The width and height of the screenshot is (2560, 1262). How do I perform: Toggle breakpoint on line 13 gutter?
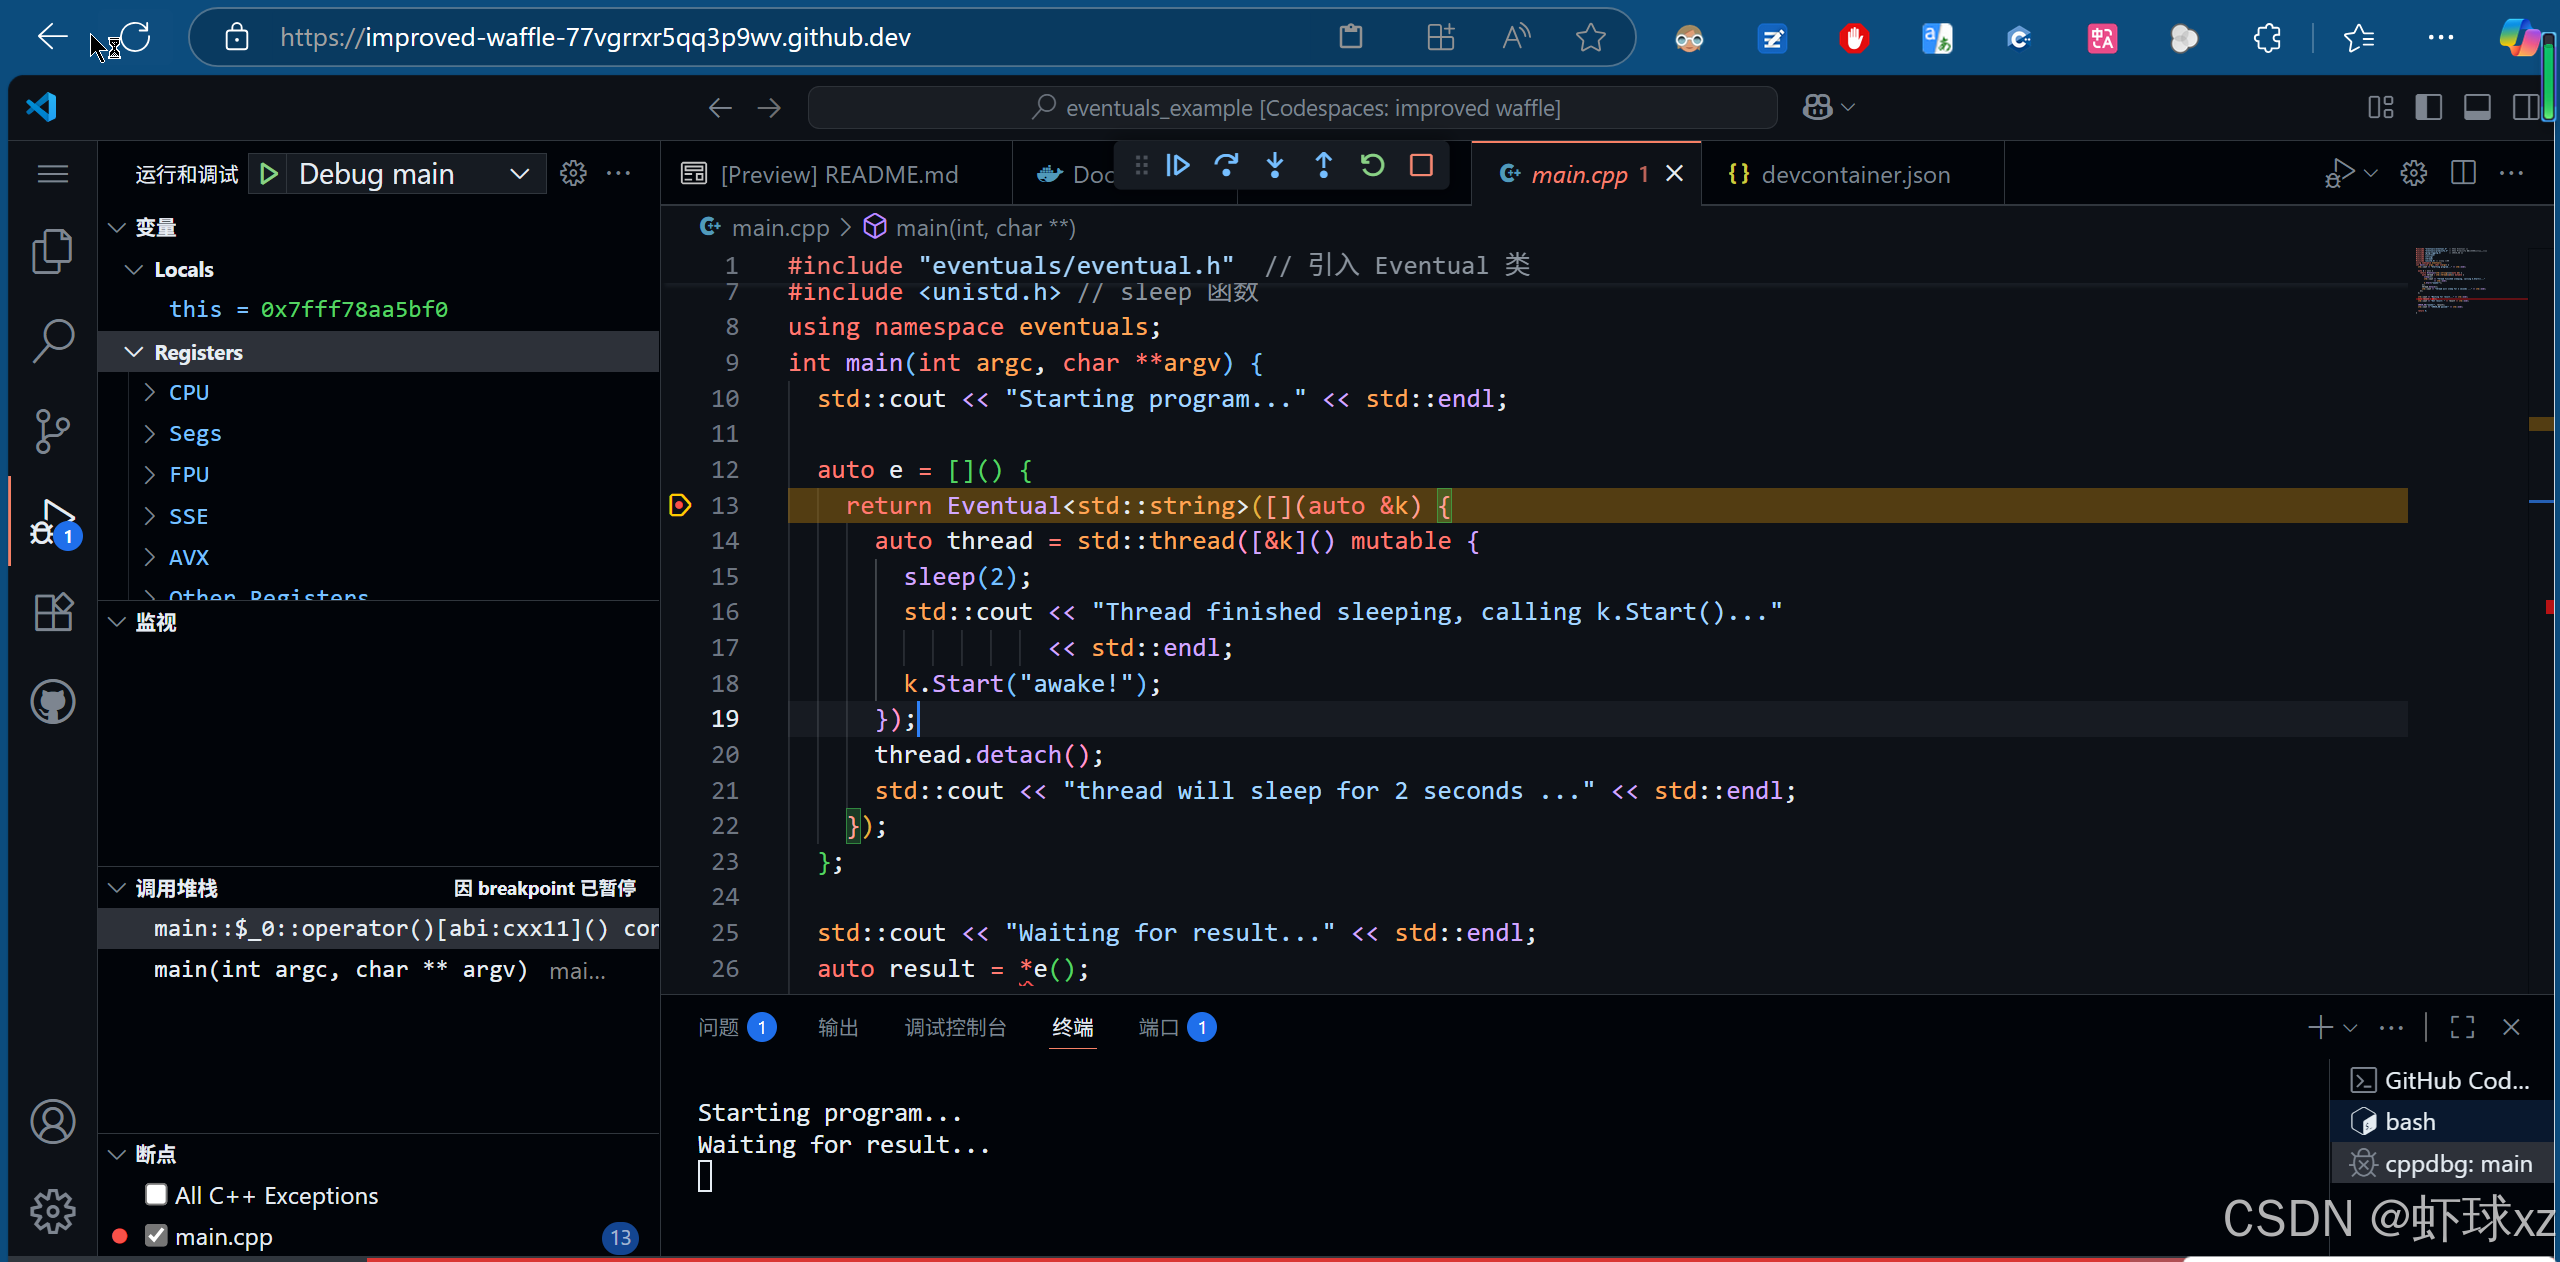tap(680, 505)
